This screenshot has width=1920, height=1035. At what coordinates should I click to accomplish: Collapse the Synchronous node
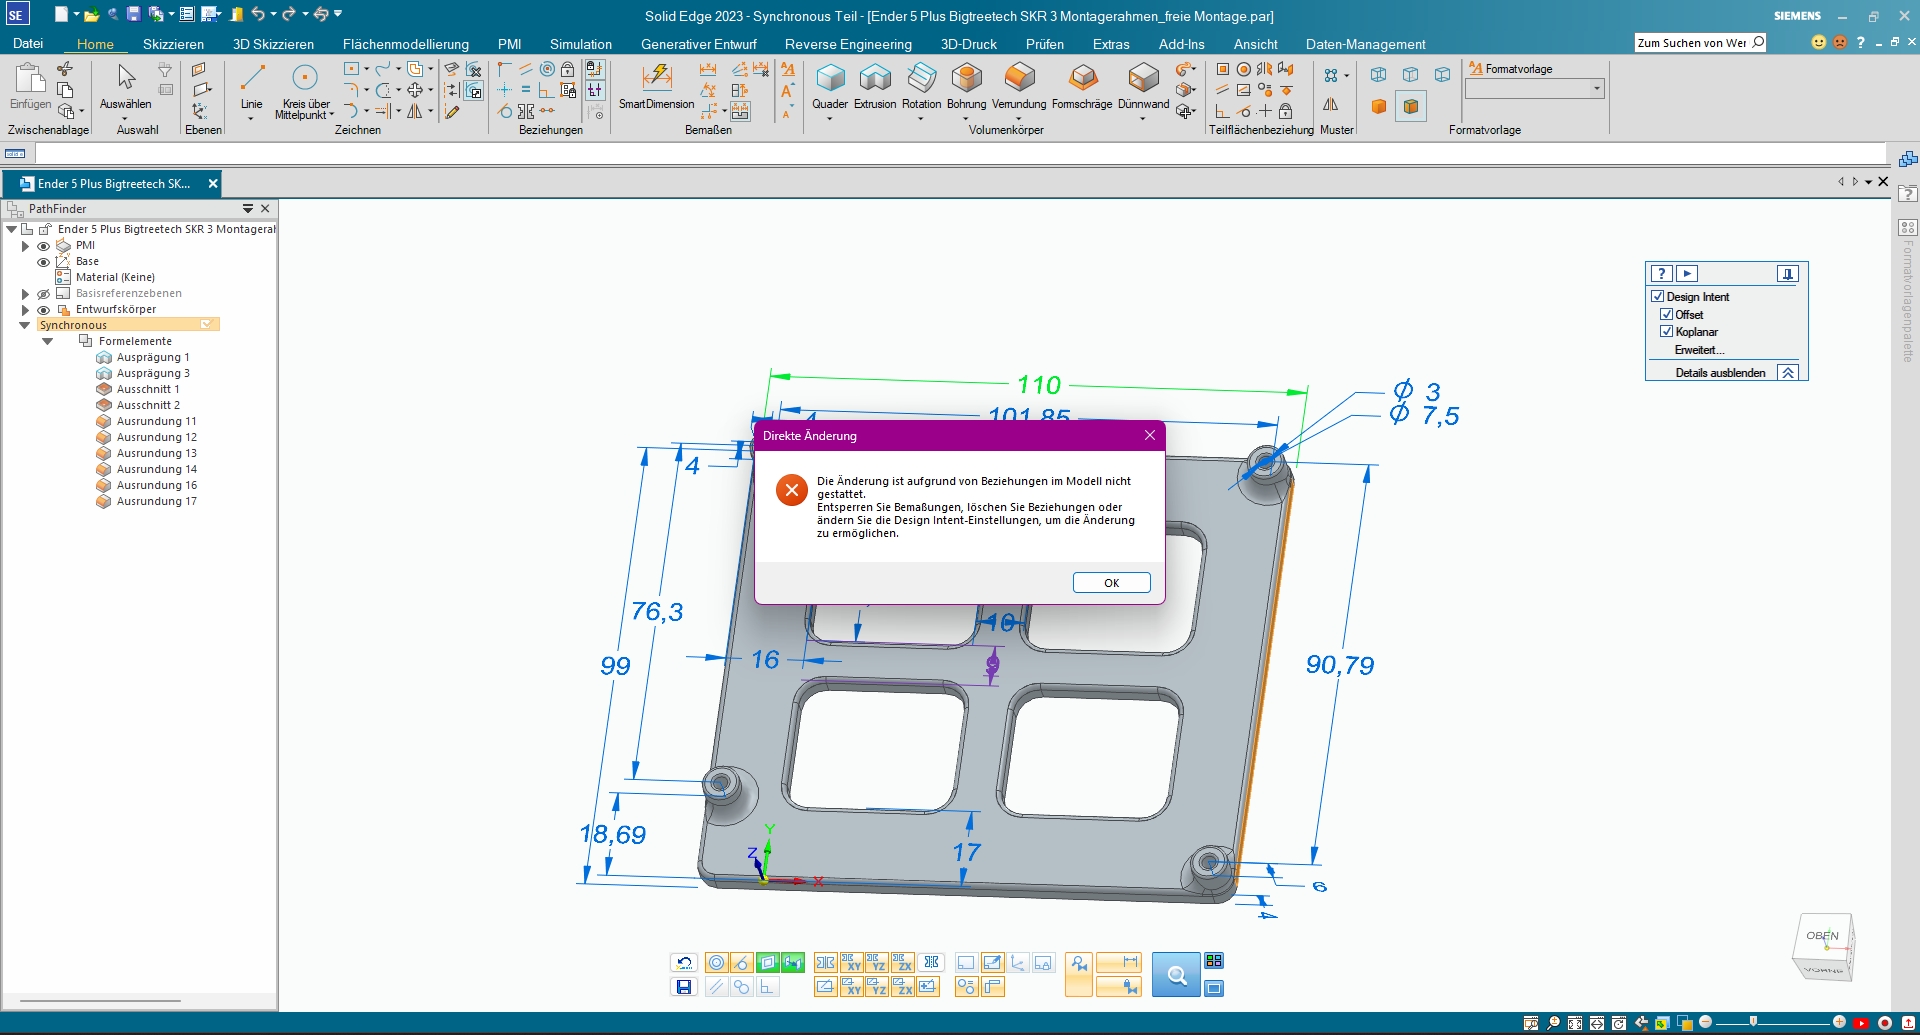(x=25, y=325)
